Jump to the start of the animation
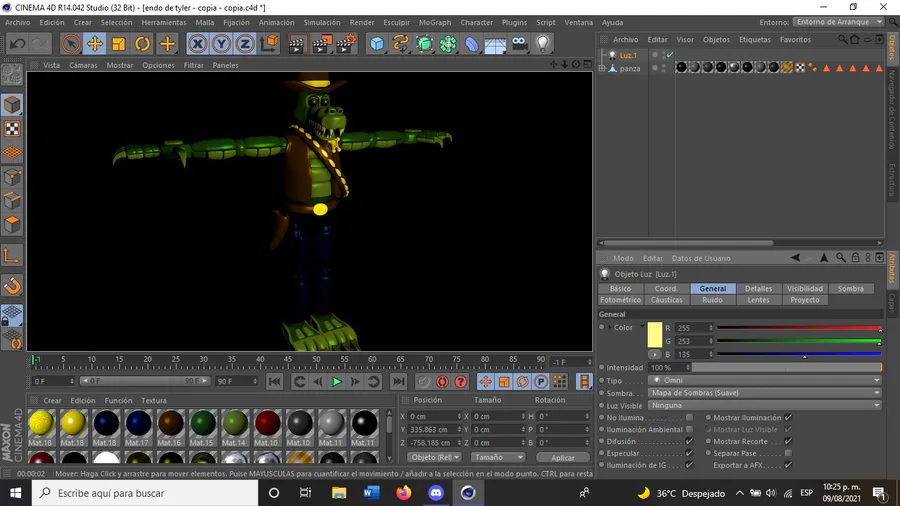The image size is (900, 506). 274,382
